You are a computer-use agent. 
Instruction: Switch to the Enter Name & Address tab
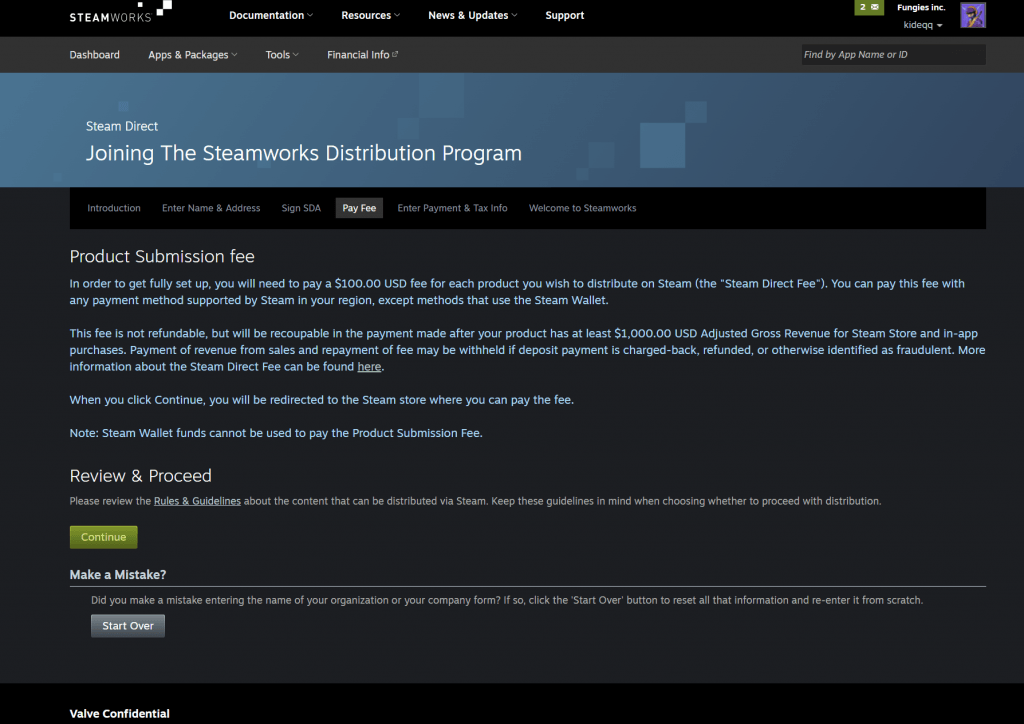pos(211,208)
